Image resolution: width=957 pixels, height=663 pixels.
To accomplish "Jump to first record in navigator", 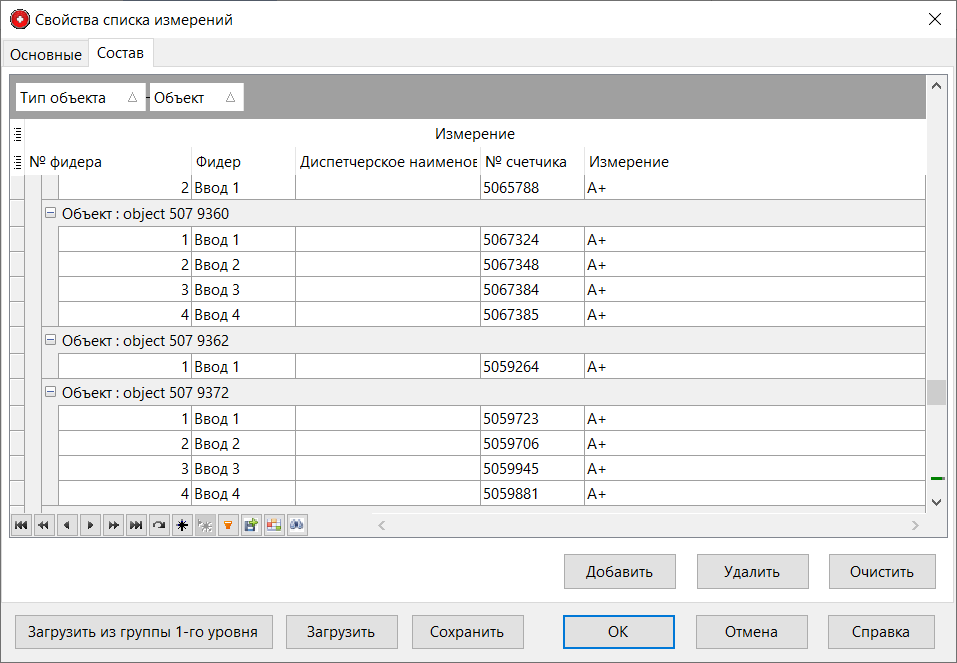I will pyautogui.click(x=21, y=525).
